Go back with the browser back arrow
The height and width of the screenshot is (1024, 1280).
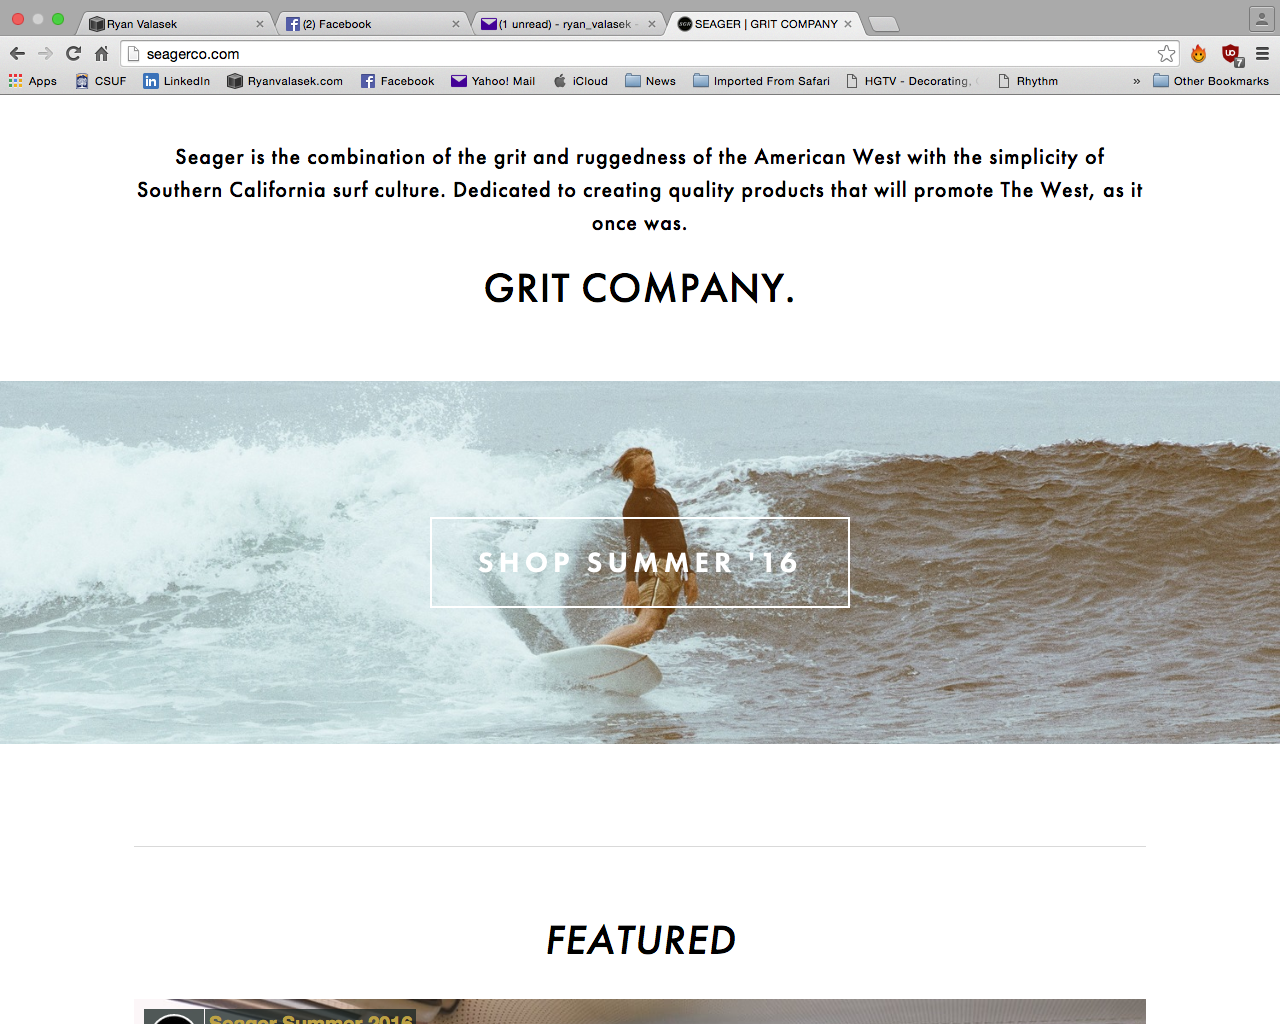click(x=17, y=54)
